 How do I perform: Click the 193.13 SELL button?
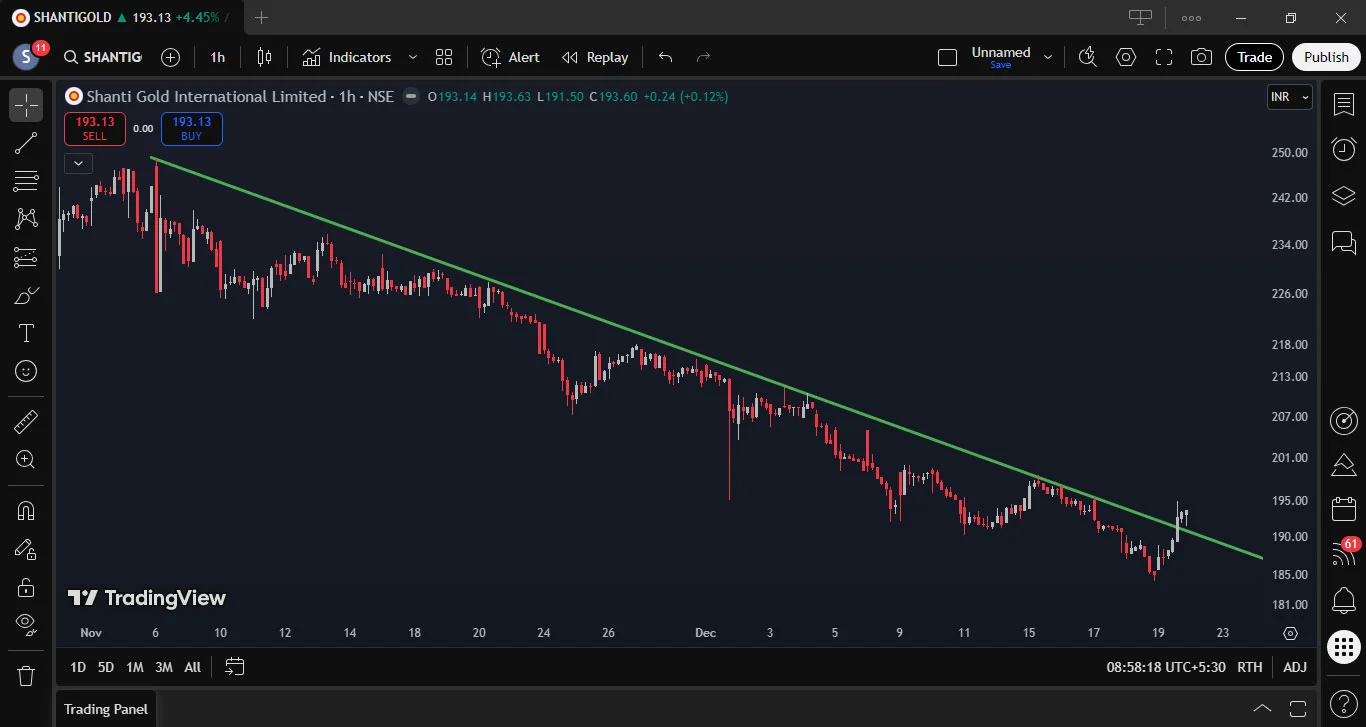pyautogui.click(x=95, y=128)
